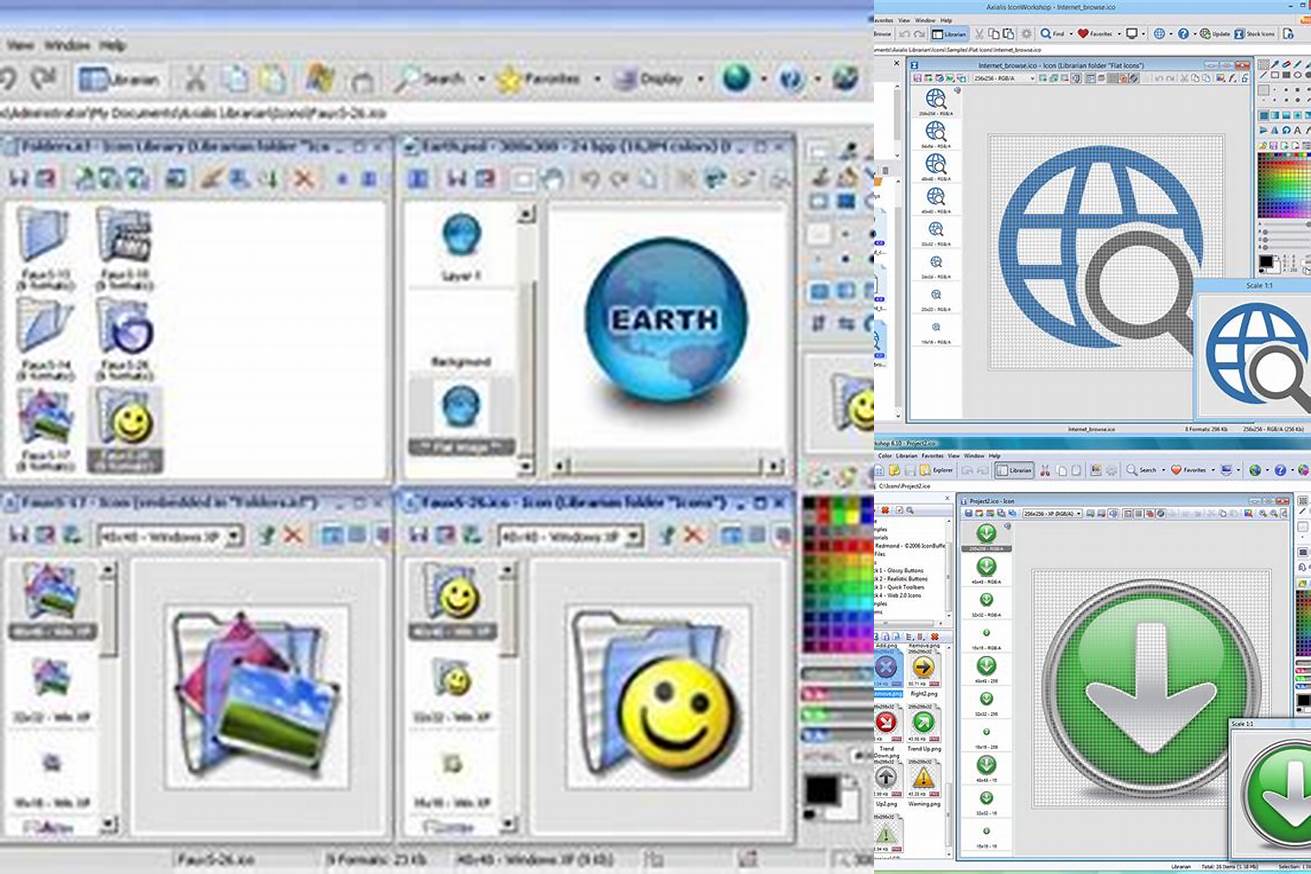Click the Search button in the left window toolbar
The height and width of the screenshot is (874, 1311).
(432, 79)
